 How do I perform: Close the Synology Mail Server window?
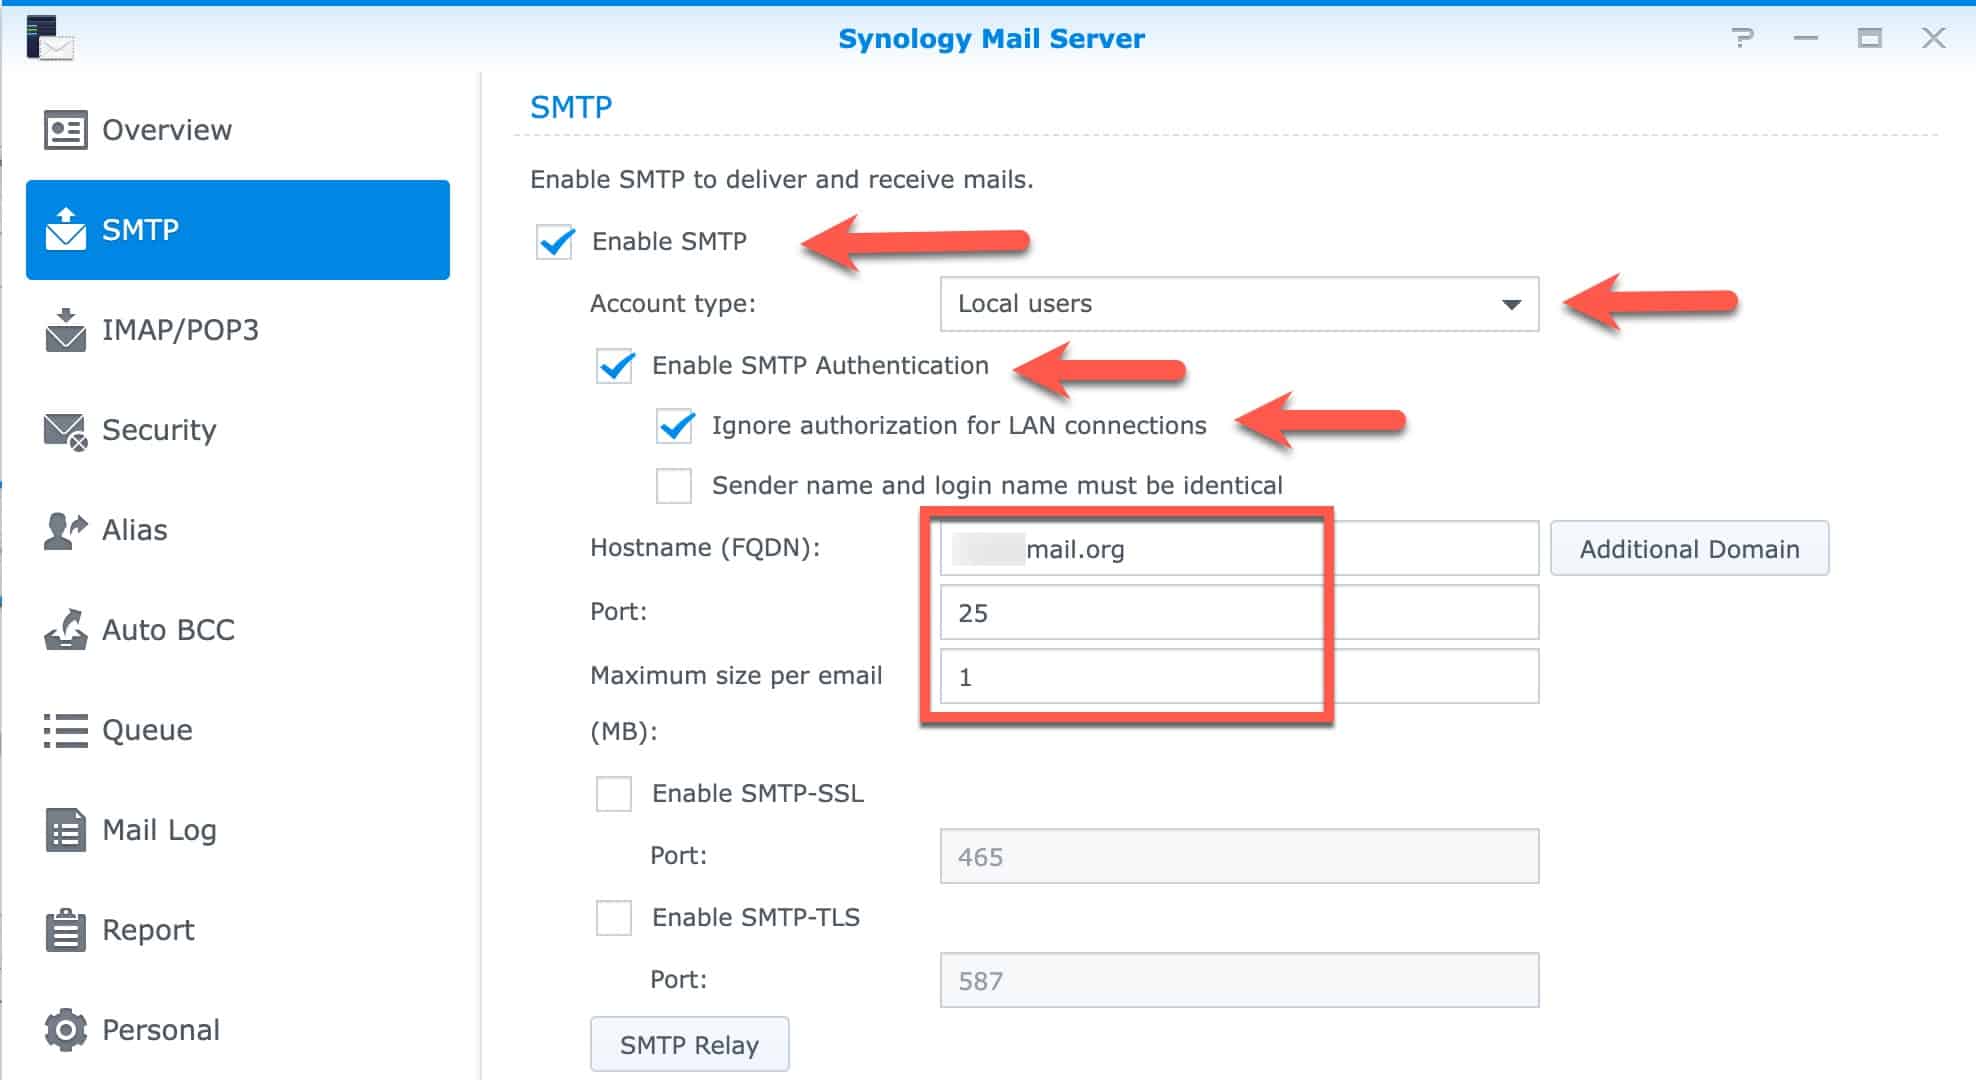pos(1934,38)
